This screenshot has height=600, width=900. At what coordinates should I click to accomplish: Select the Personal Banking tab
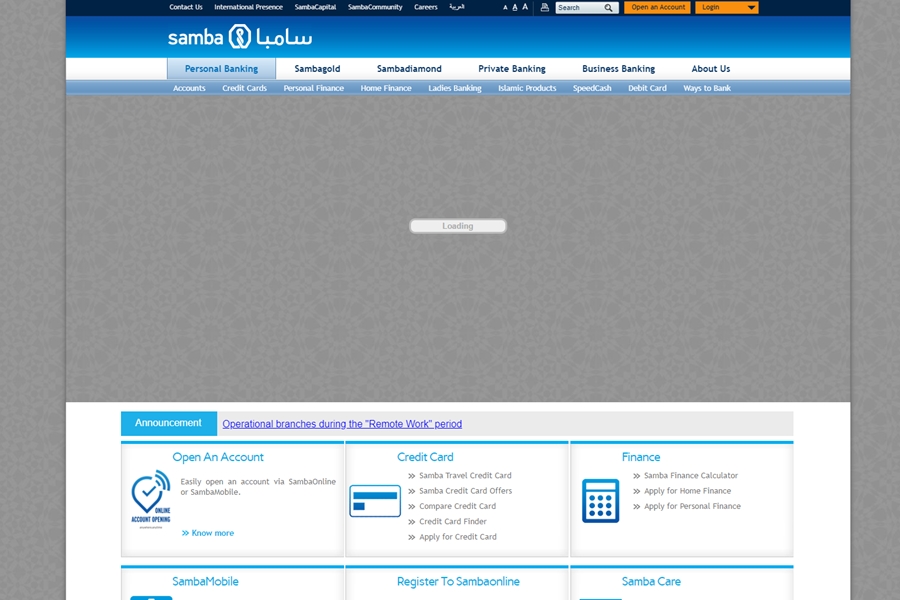point(222,69)
